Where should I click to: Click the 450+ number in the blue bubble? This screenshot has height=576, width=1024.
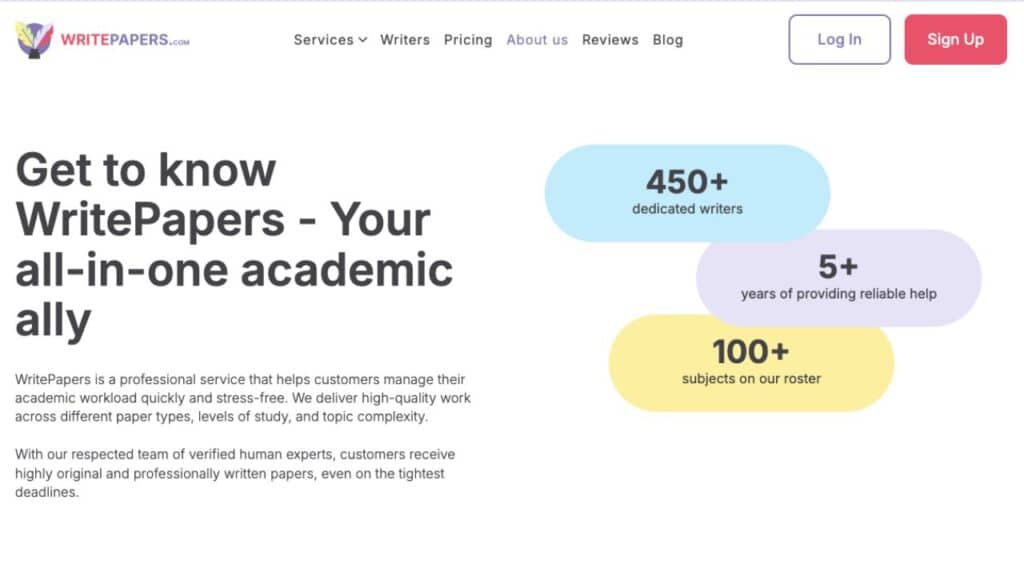687,182
